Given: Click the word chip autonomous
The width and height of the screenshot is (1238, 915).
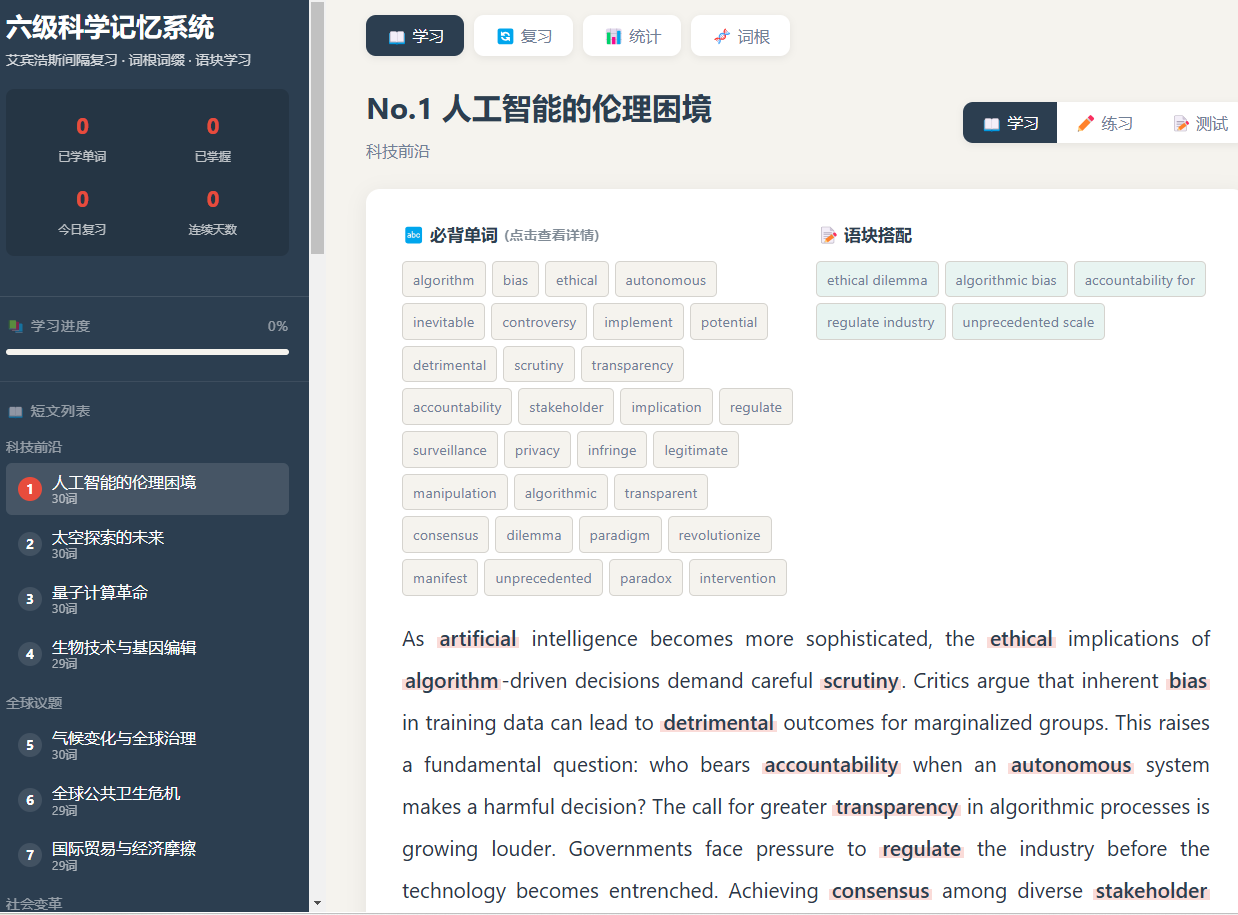Looking at the screenshot, I should pyautogui.click(x=666, y=280).
